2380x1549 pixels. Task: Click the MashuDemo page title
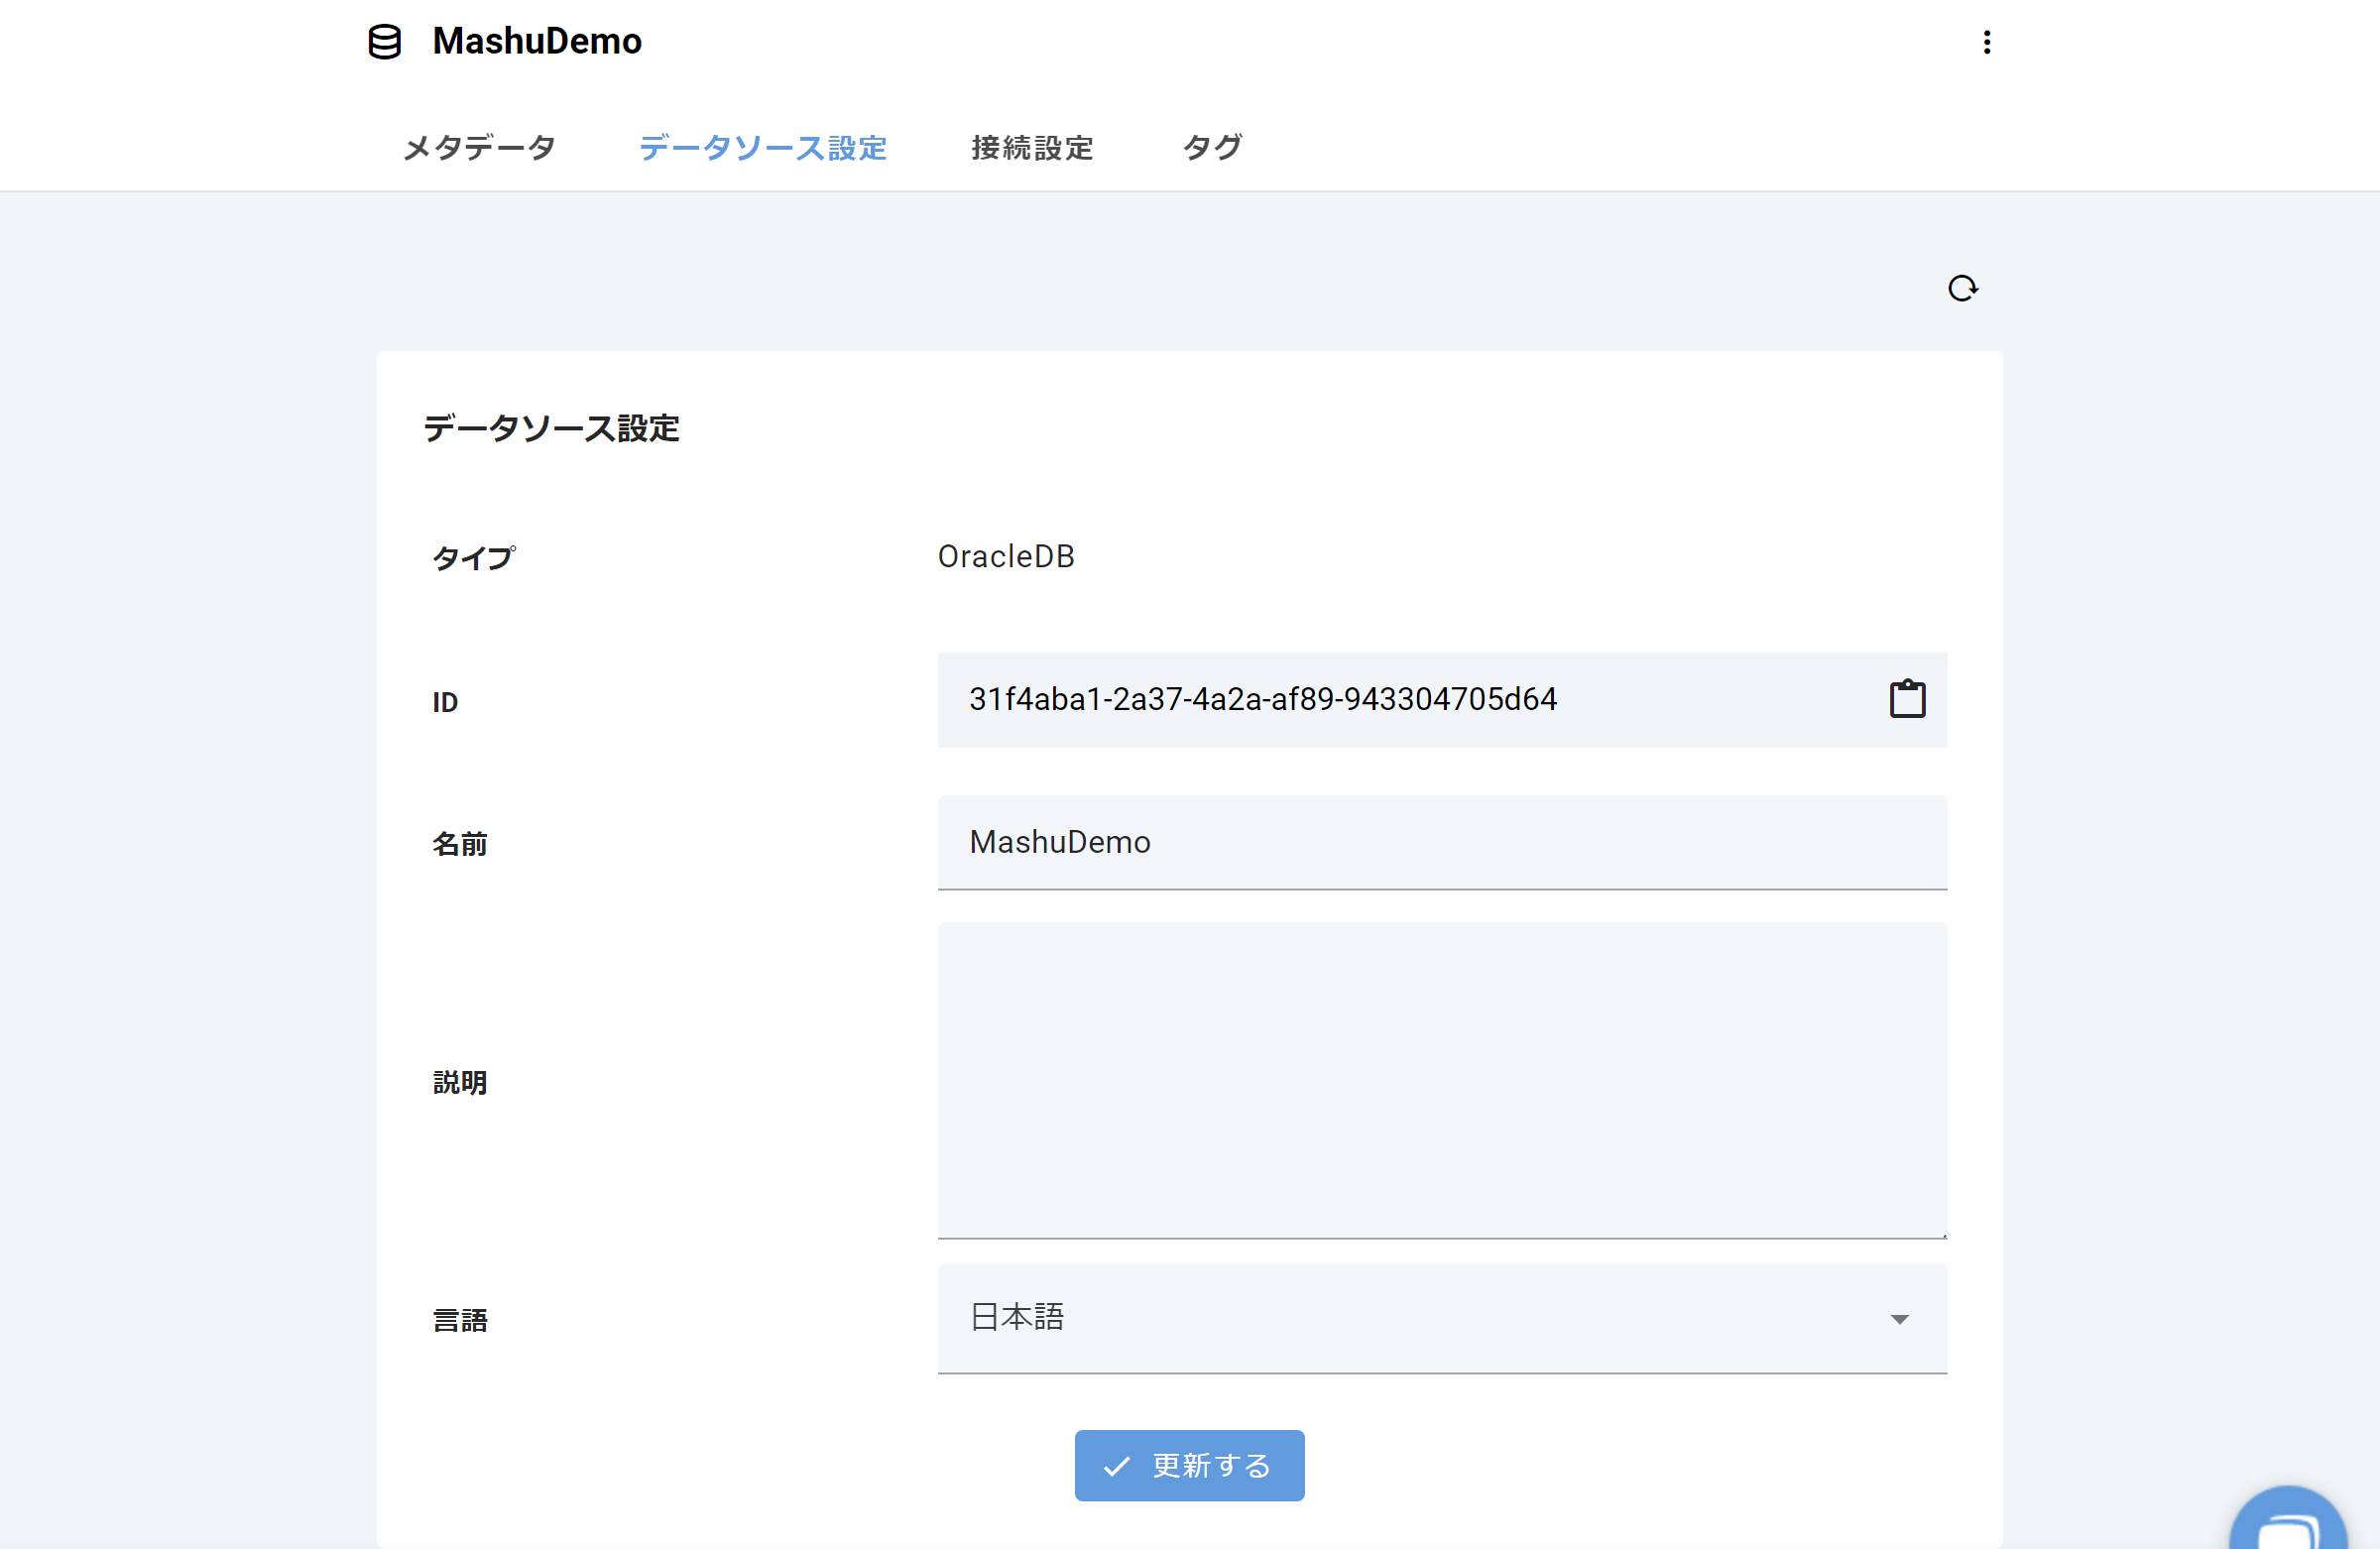[x=537, y=42]
